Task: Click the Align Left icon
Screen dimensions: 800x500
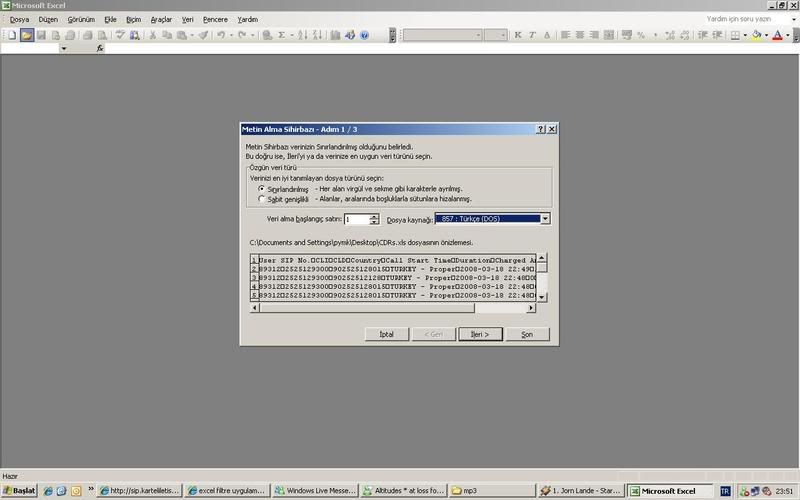Action: tap(565, 35)
